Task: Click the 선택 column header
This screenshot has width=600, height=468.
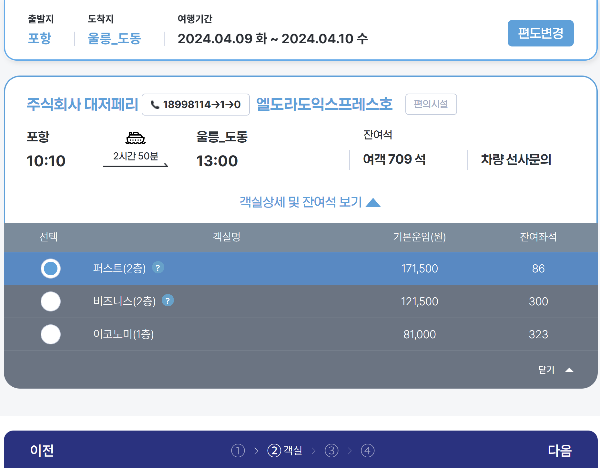Action: click(49, 237)
